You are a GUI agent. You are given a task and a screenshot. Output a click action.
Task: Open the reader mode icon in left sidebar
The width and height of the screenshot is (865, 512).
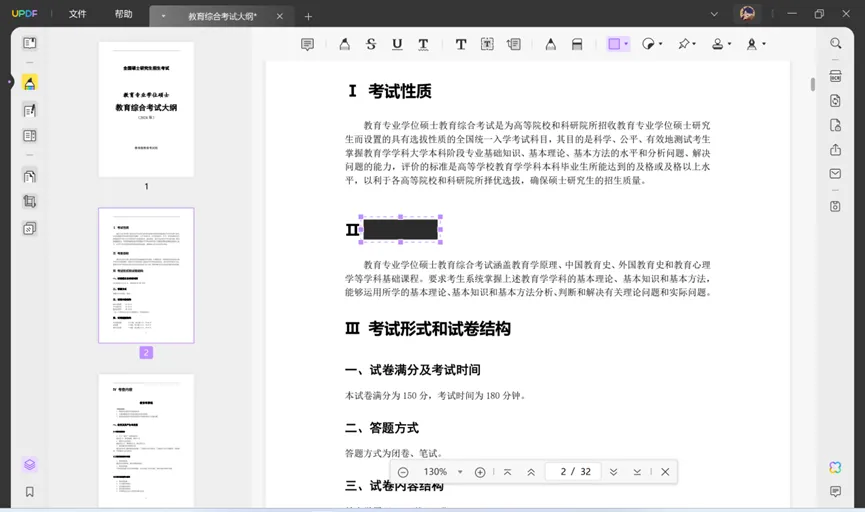[x=30, y=43]
